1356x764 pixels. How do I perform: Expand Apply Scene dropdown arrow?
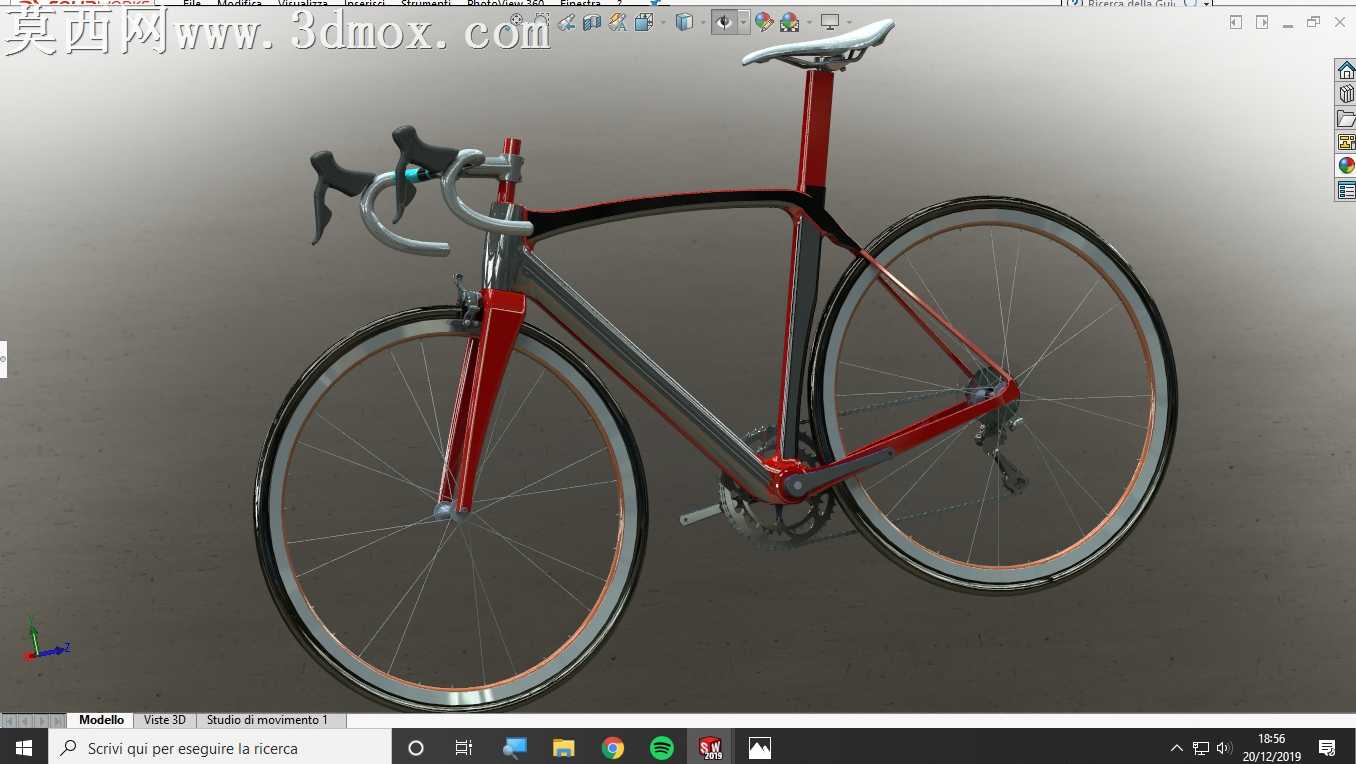coord(809,22)
